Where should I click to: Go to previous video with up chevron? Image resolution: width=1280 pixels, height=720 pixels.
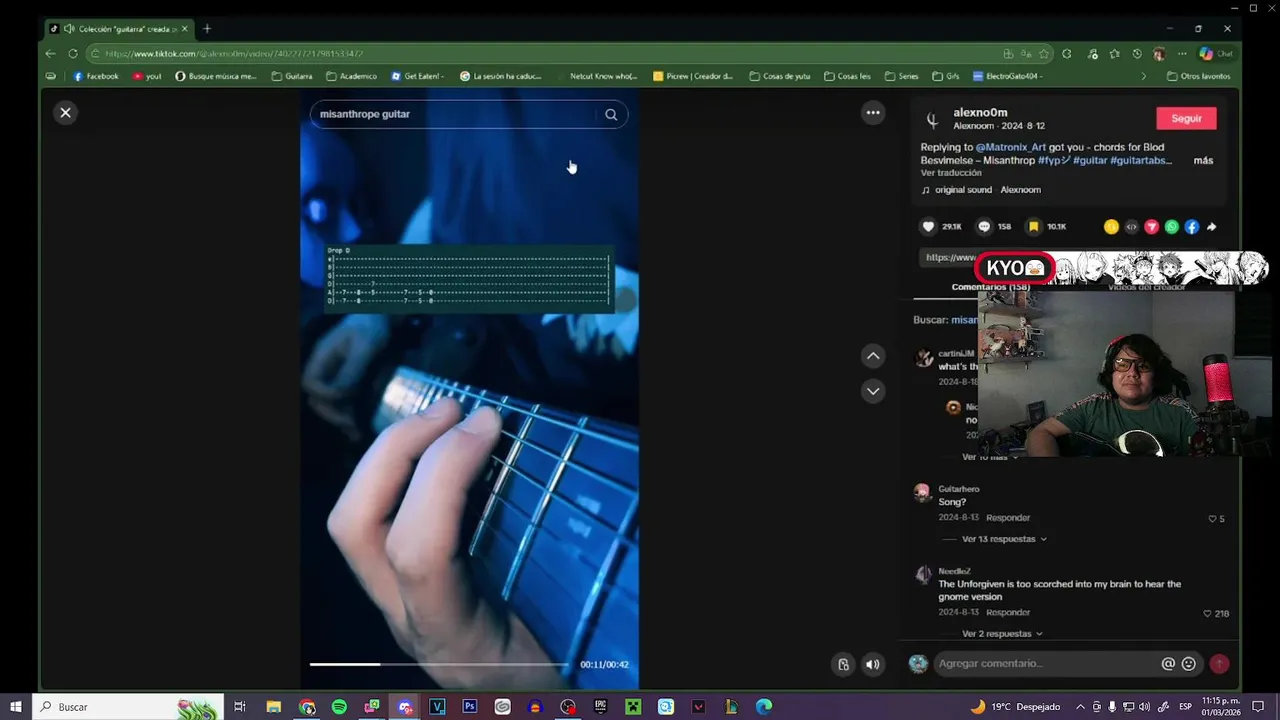click(873, 356)
